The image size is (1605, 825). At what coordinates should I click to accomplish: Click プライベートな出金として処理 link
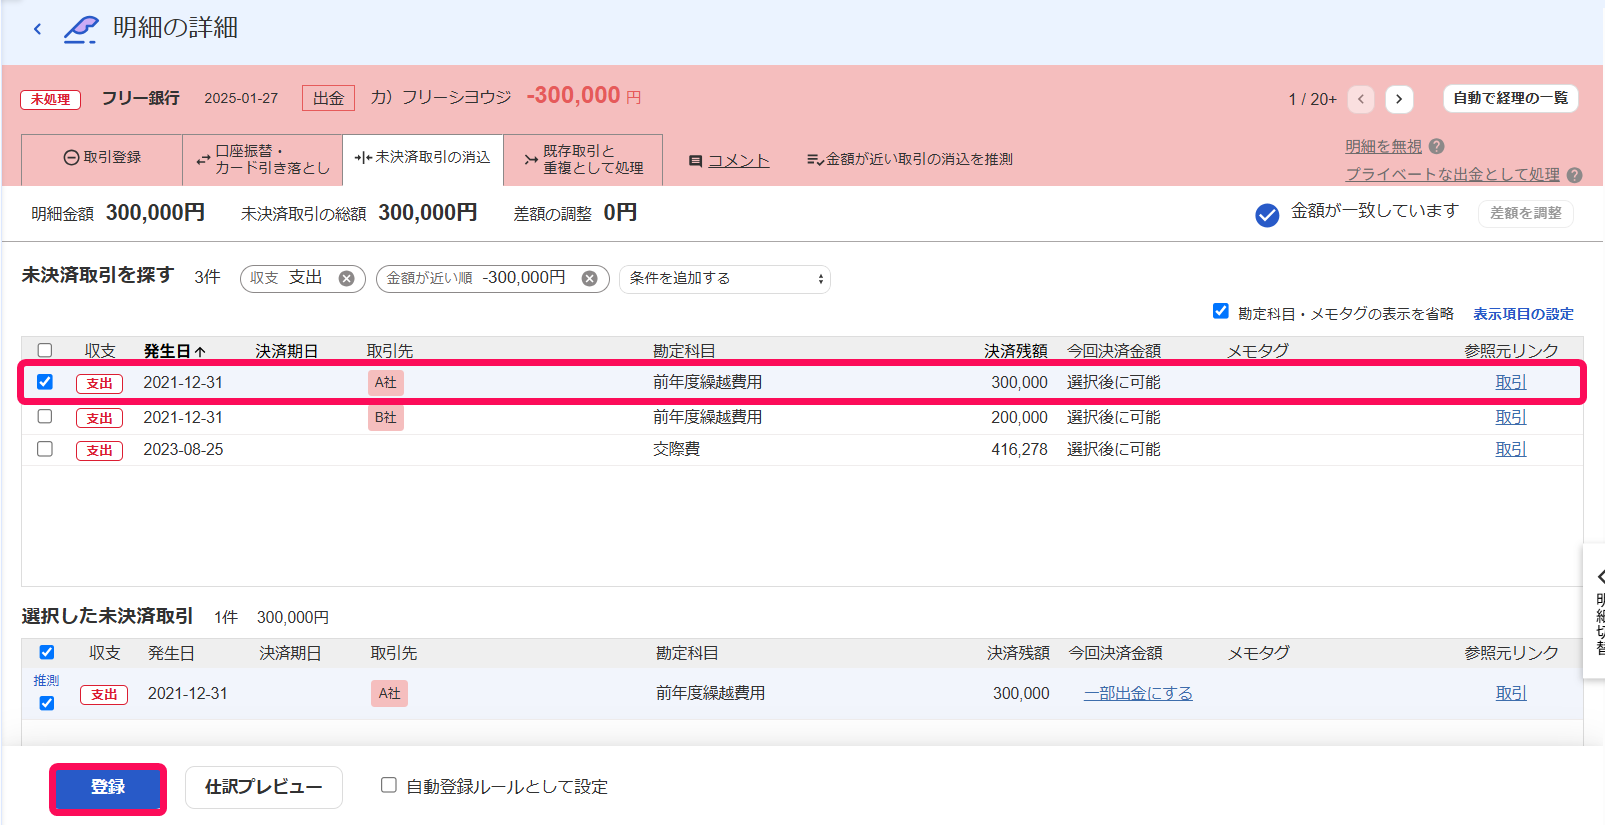point(1453,174)
